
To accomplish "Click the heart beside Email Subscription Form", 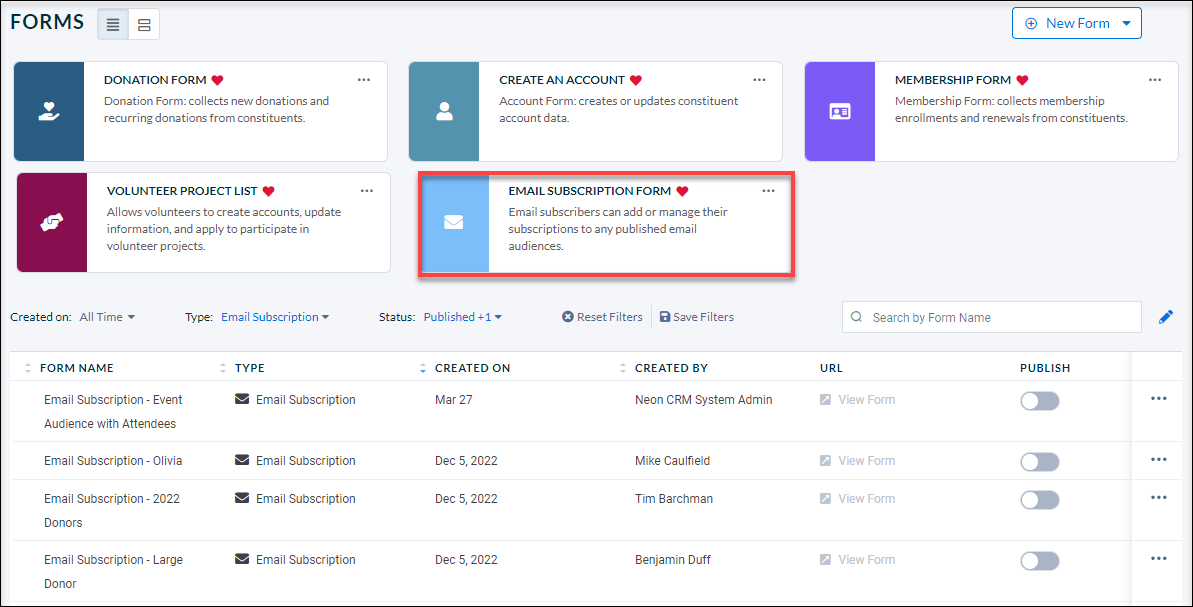I will click(682, 191).
